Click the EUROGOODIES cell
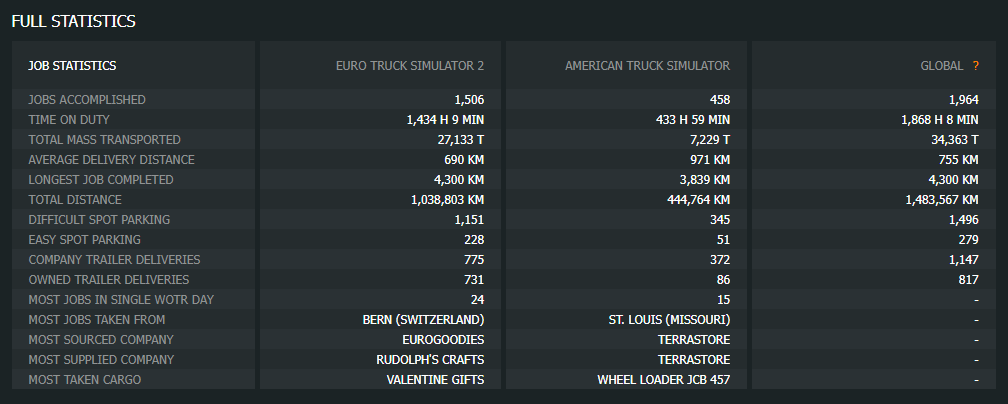 (443, 339)
